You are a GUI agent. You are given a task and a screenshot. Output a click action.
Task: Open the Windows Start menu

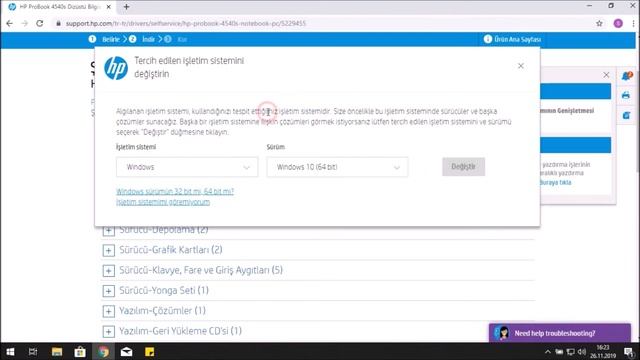pyautogui.click(x=10, y=351)
